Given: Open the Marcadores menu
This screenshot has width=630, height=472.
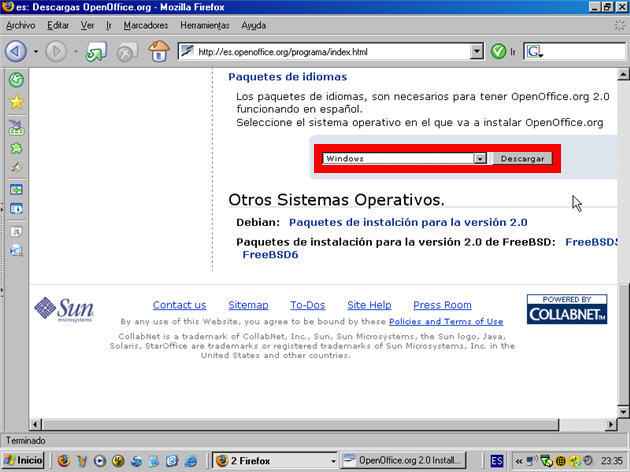Looking at the screenshot, I should point(144,24).
